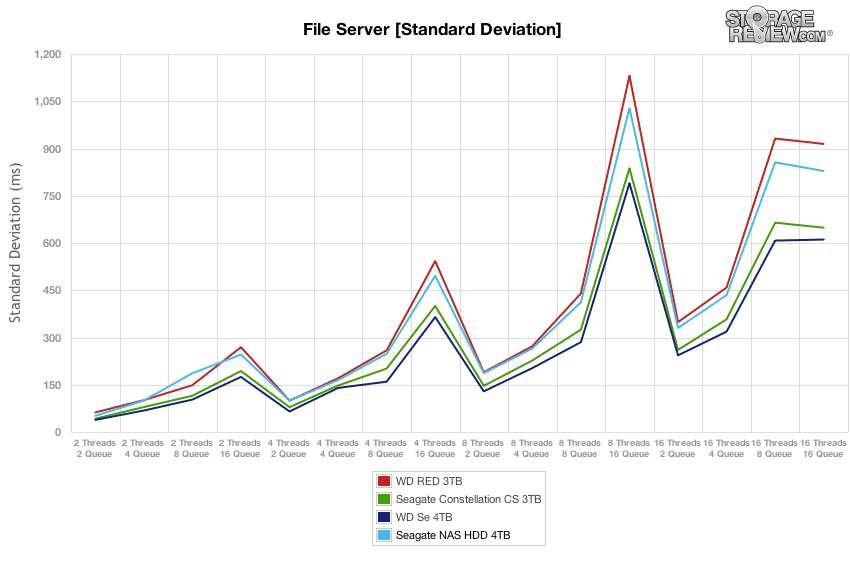Click the 4 Threads 16 Queue axis label

click(x=435, y=449)
